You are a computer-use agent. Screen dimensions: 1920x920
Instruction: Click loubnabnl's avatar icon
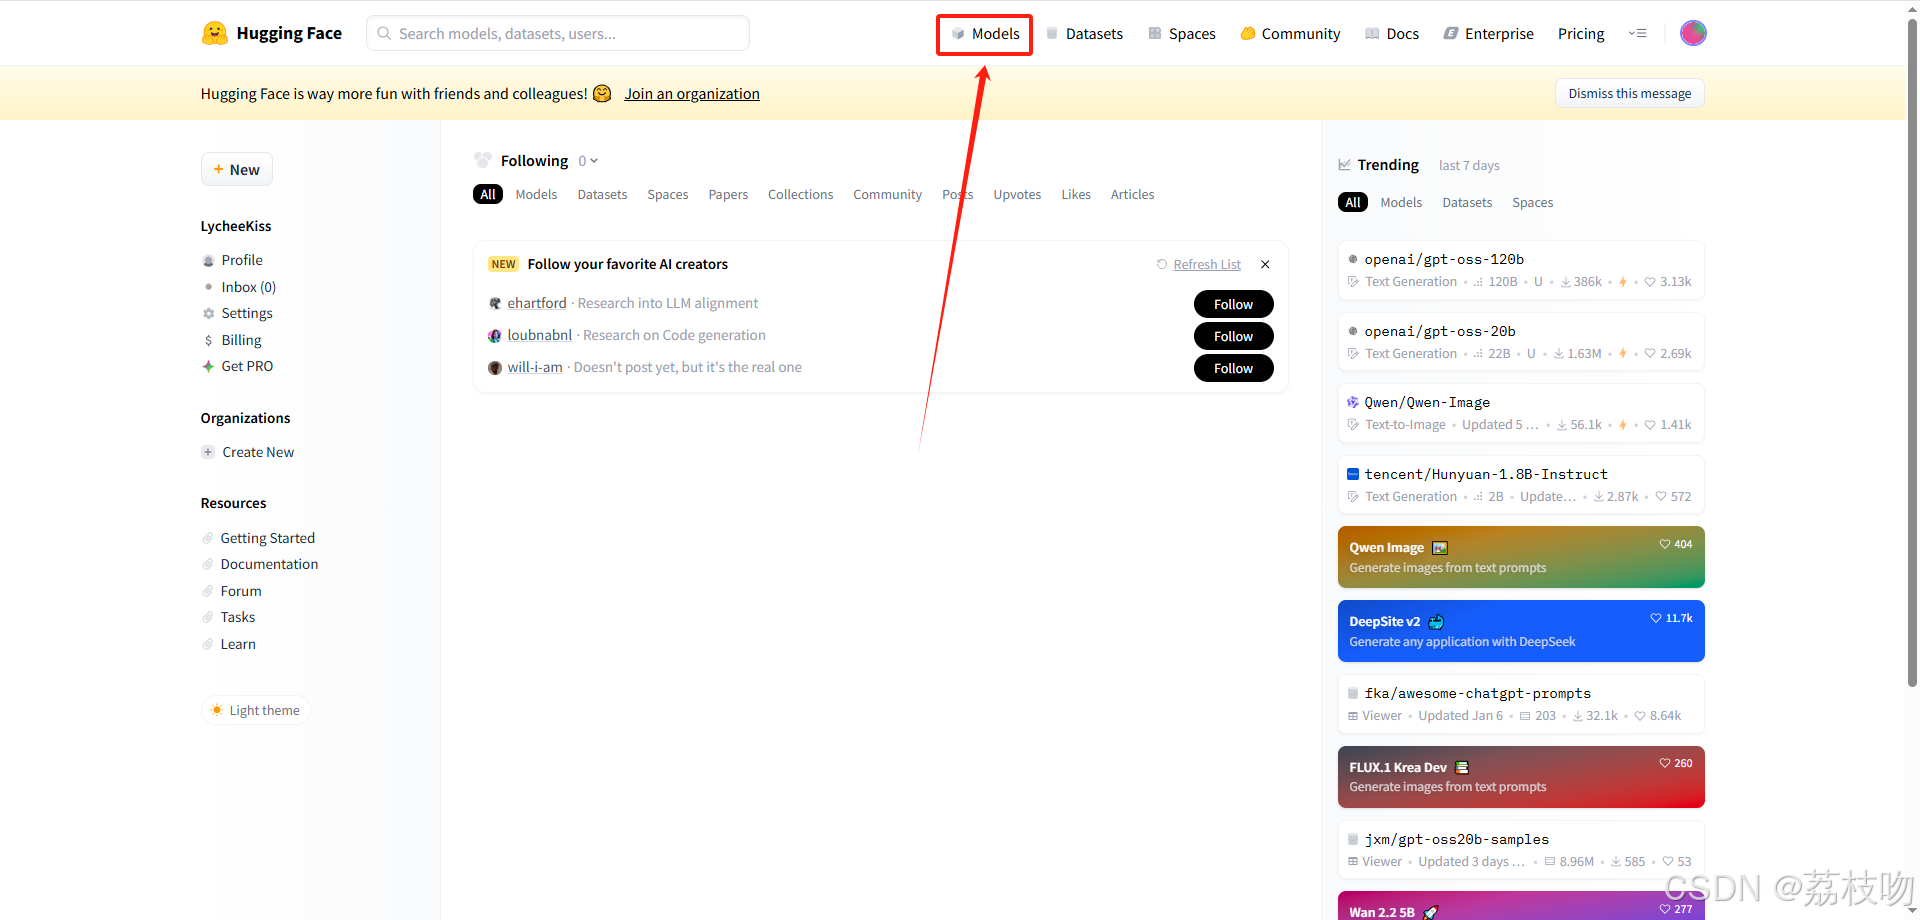[495, 335]
